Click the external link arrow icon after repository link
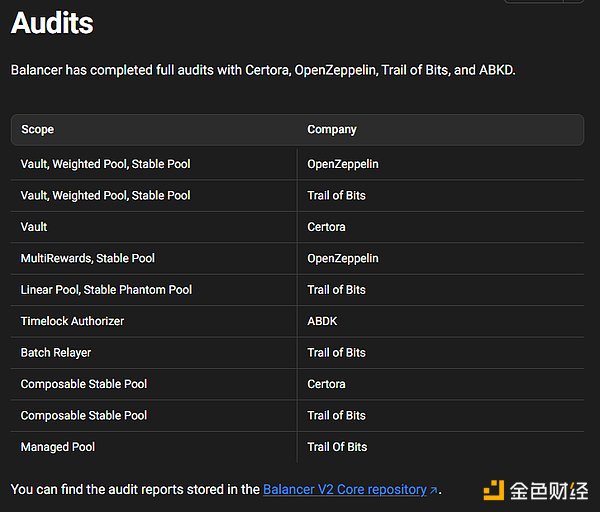This screenshot has height=512, width=600. (x=433, y=490)
